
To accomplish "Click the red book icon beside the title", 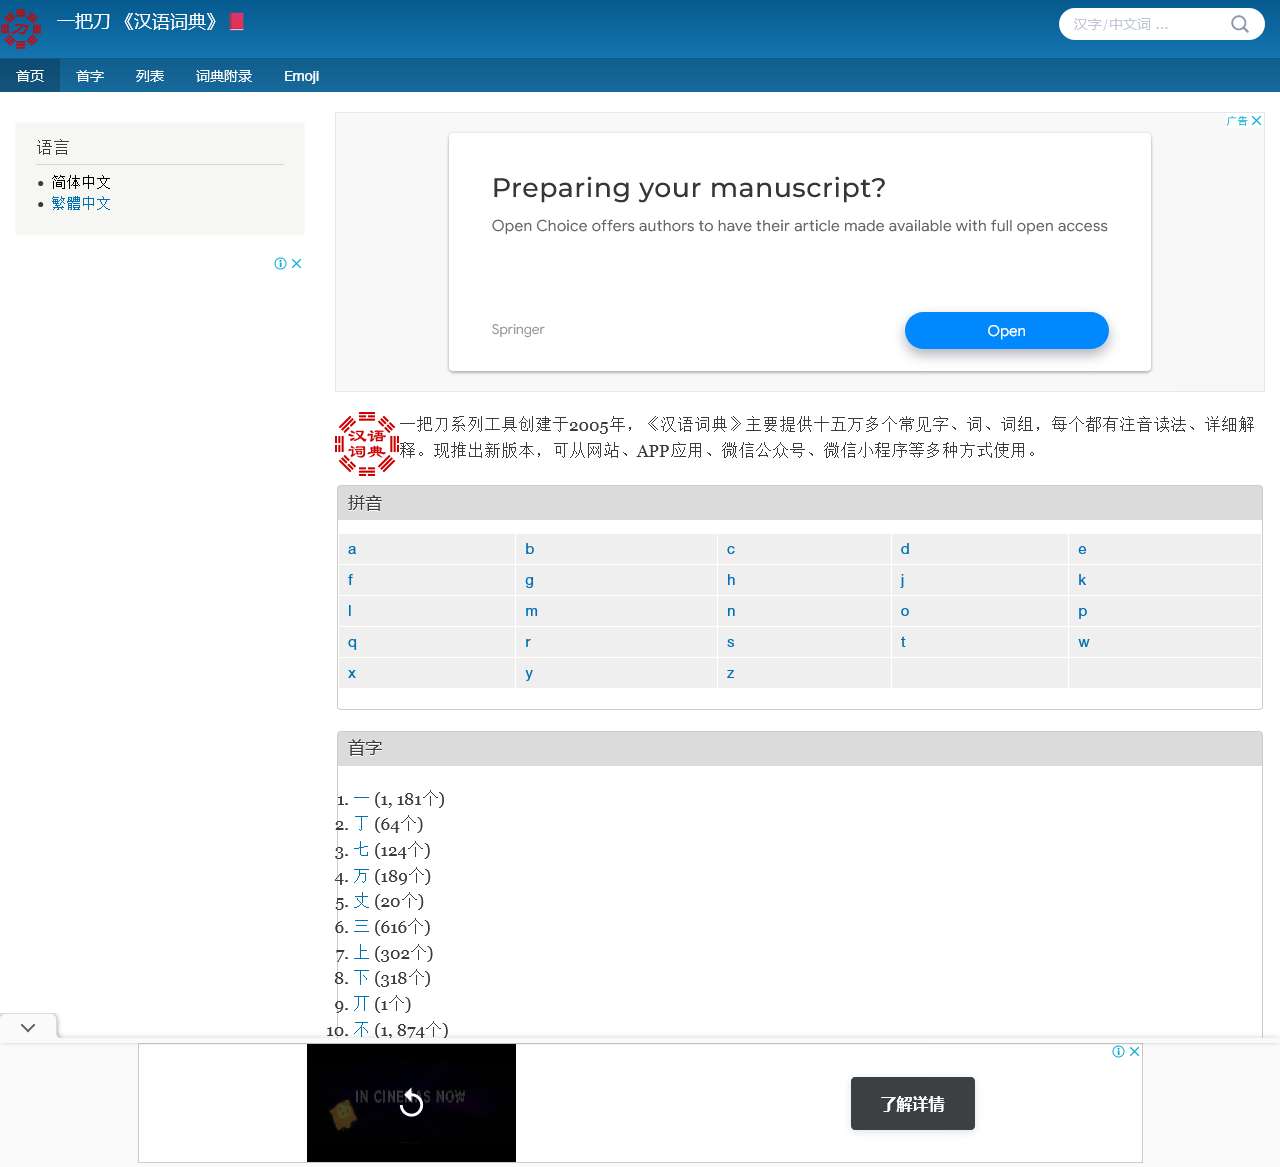I will 237,22.
